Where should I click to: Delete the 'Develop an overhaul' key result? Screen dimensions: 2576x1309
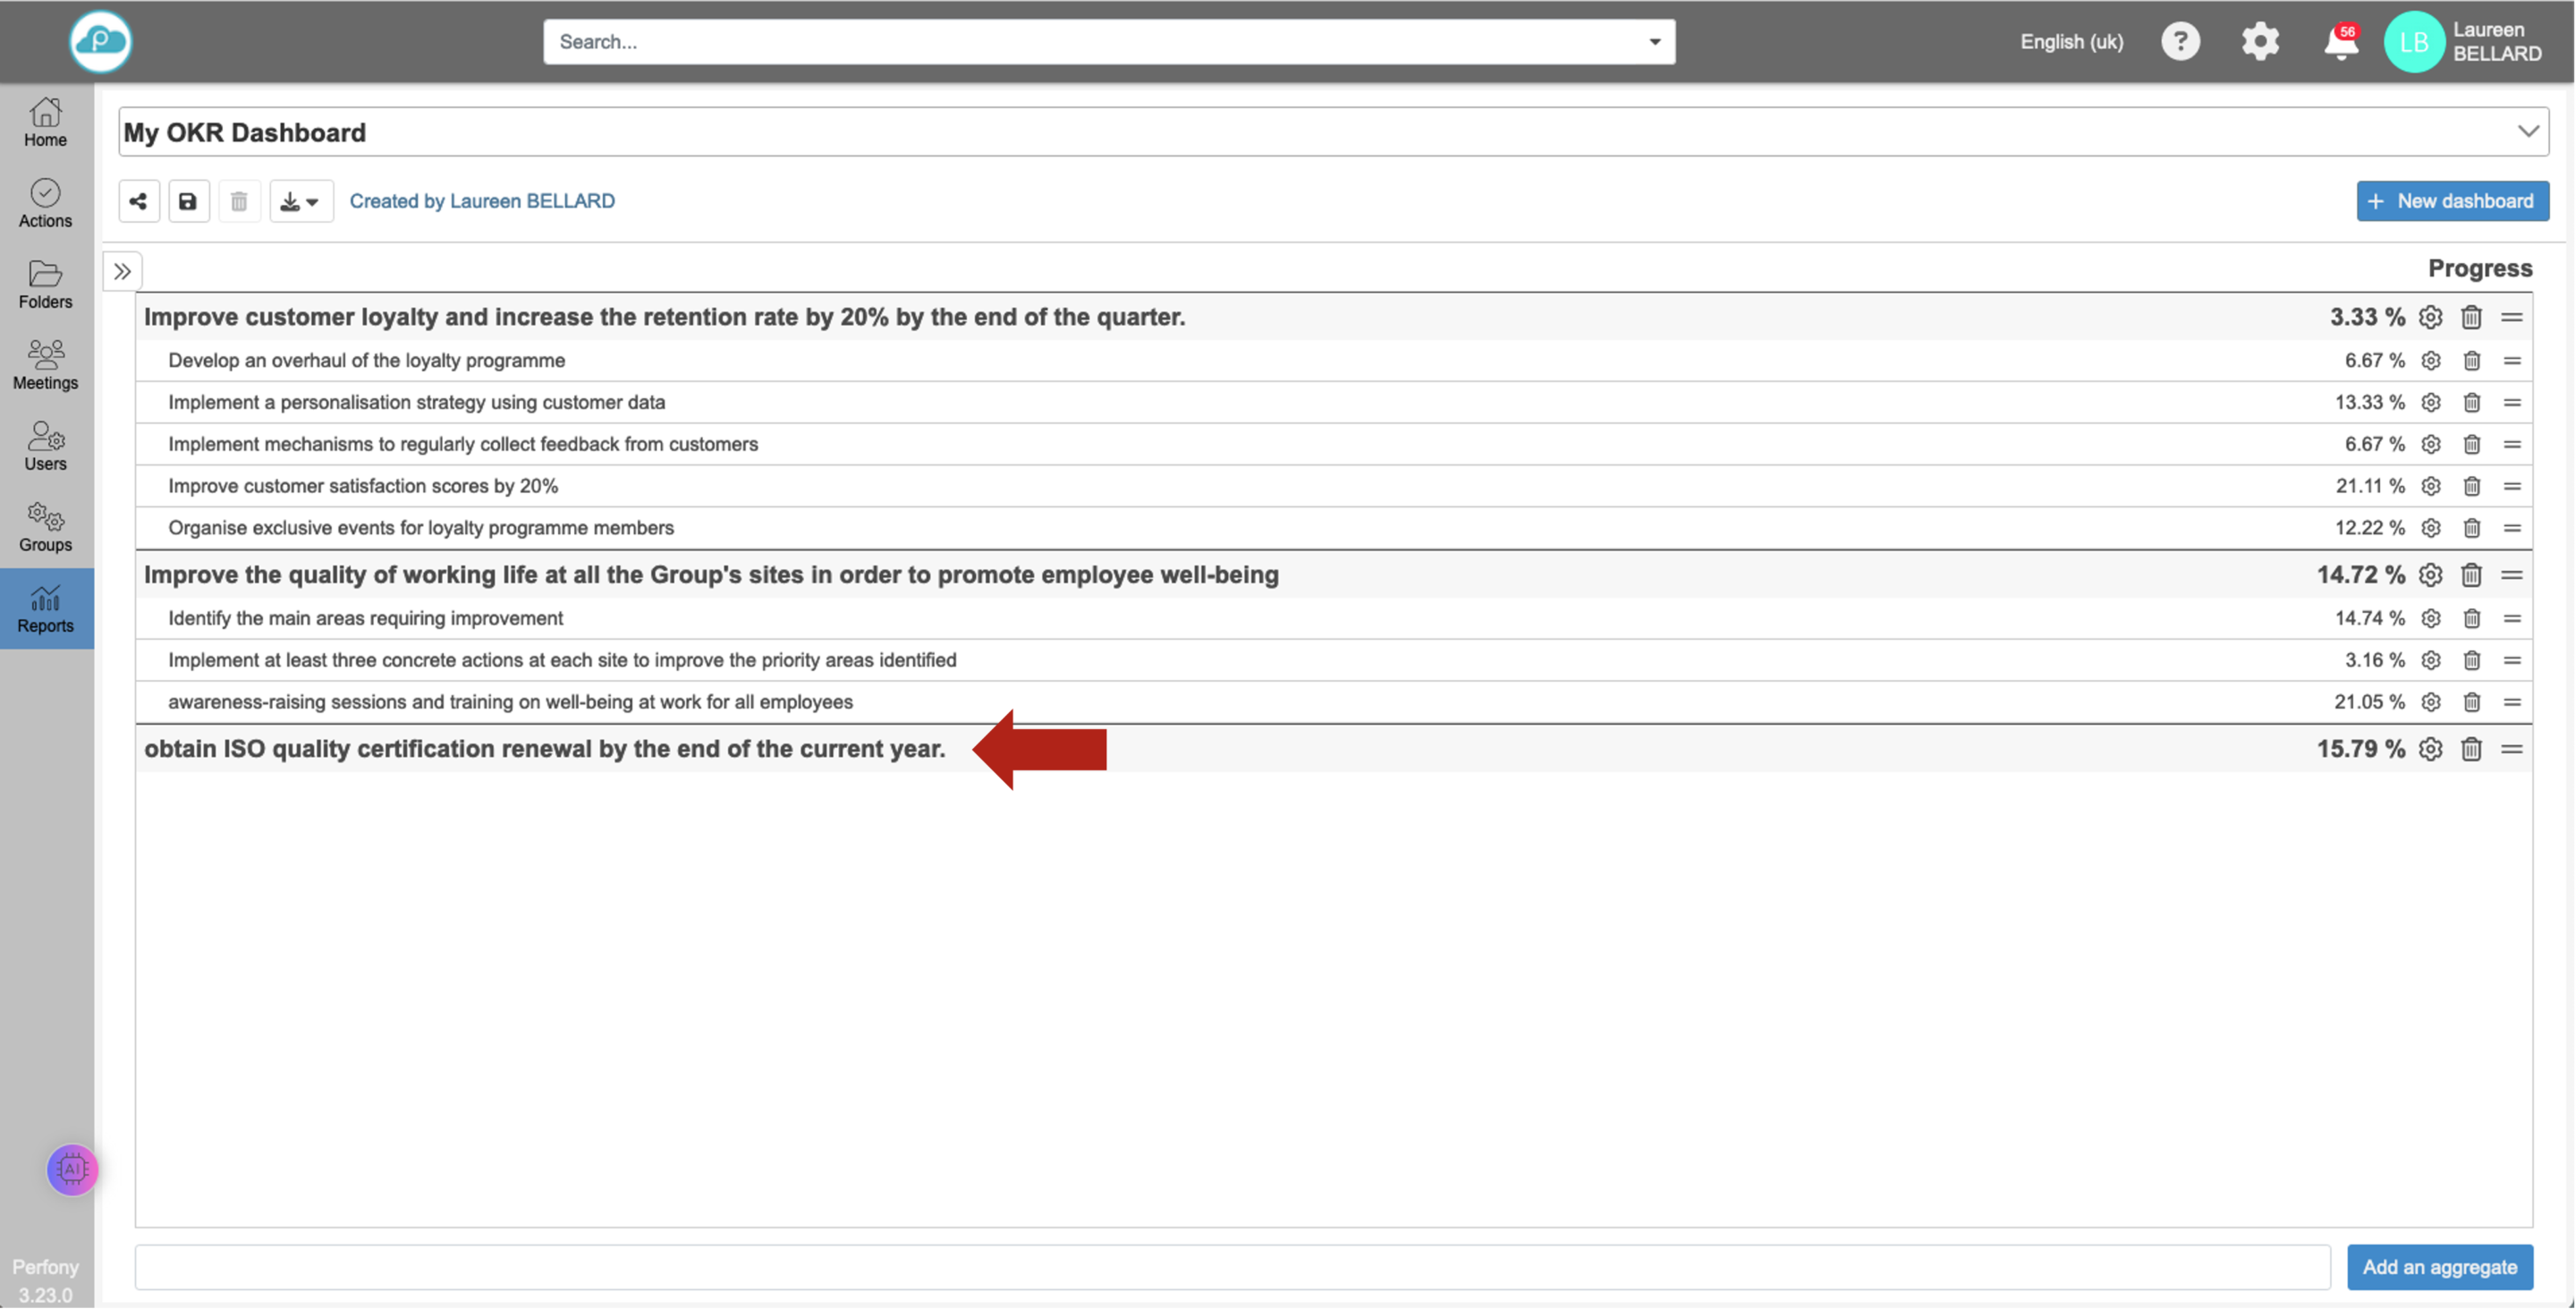[x=2471, y=360]
